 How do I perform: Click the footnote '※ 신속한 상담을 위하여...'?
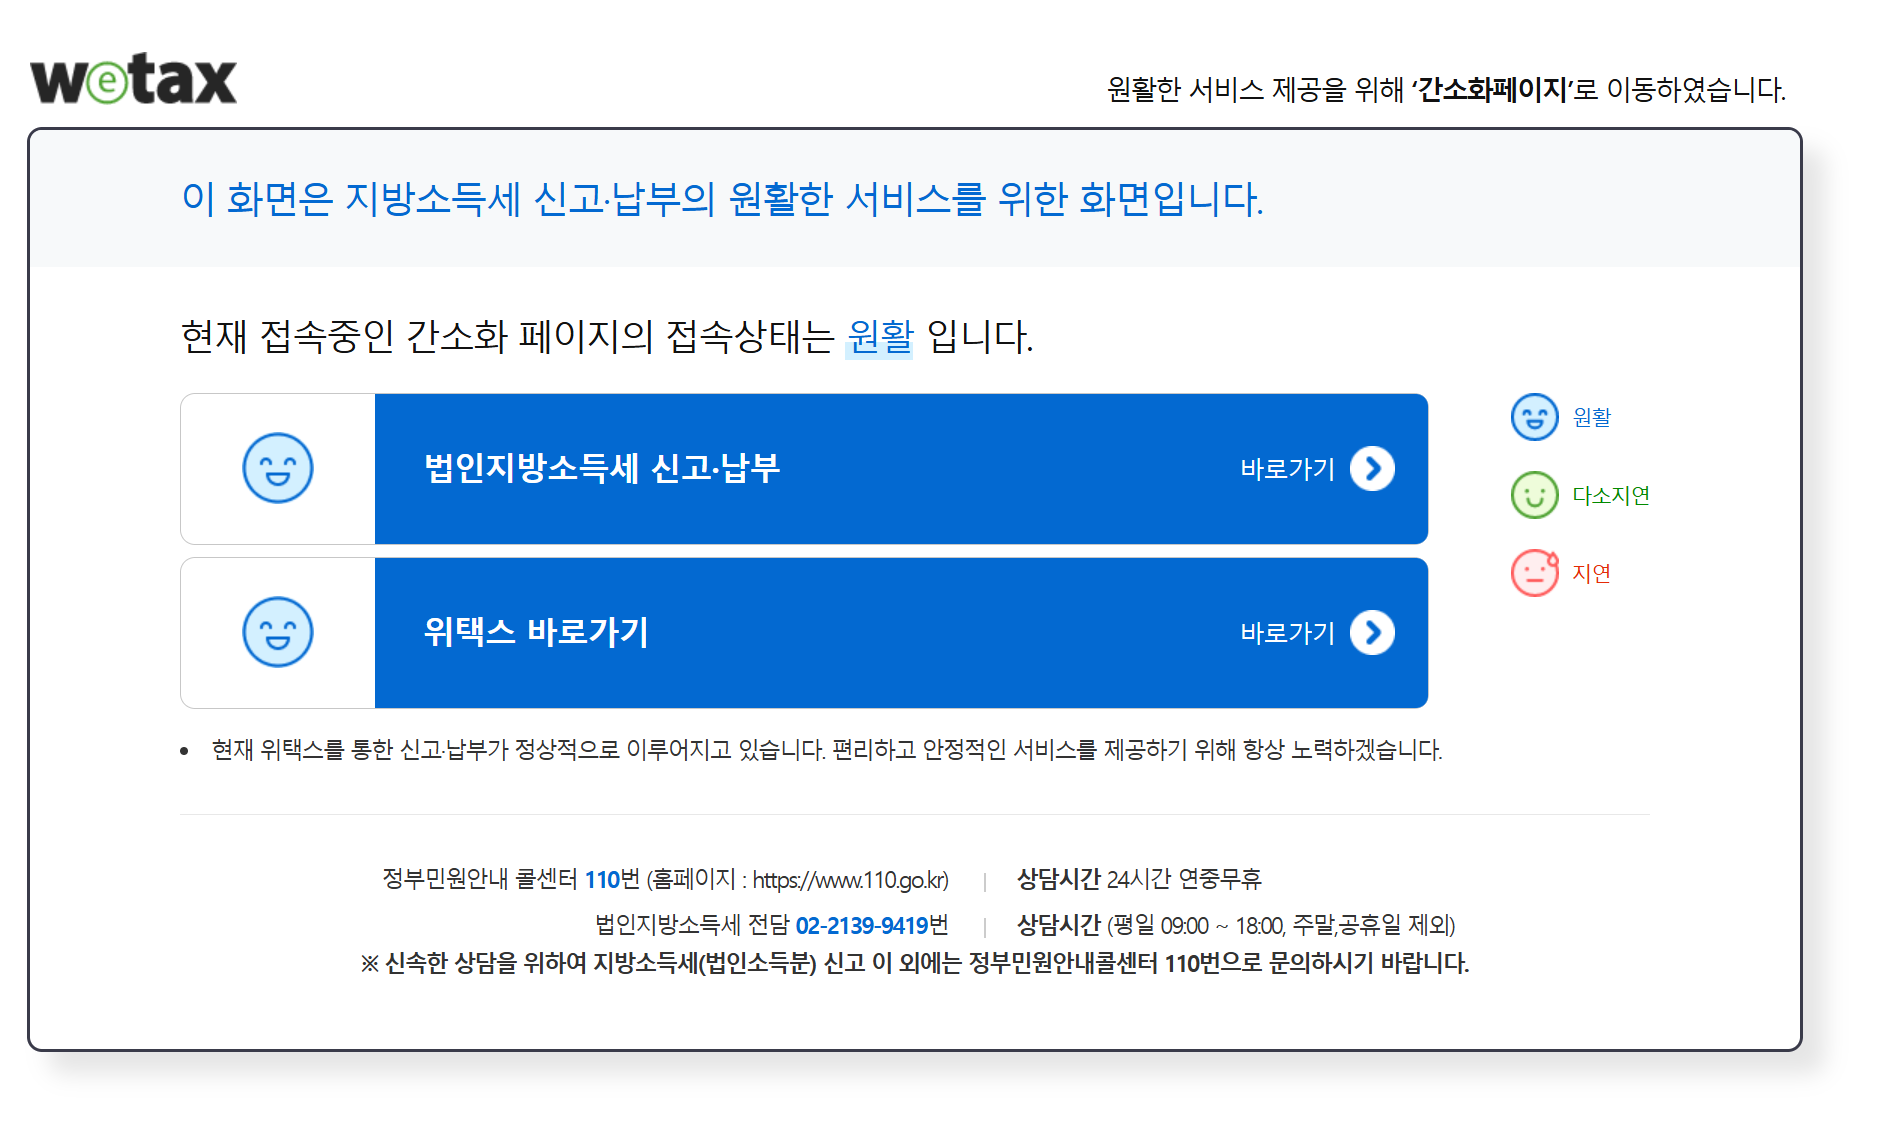914,963
